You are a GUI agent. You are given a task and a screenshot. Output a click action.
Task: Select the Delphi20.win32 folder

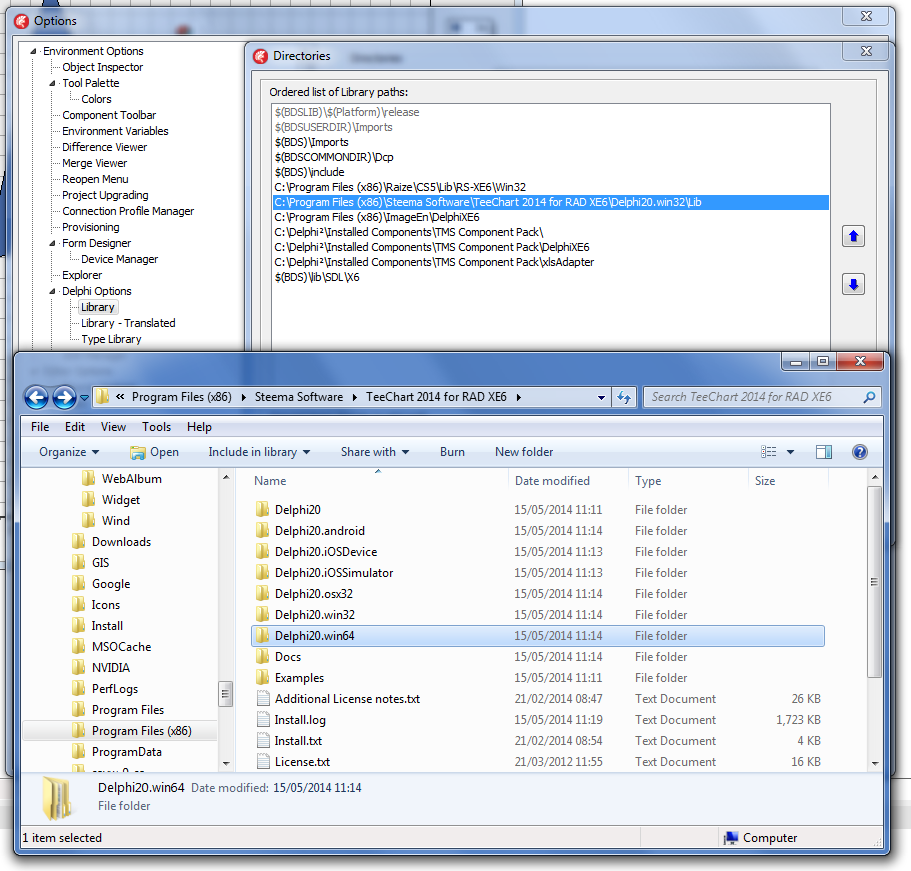pyautogui.click(x=314, y=614)
